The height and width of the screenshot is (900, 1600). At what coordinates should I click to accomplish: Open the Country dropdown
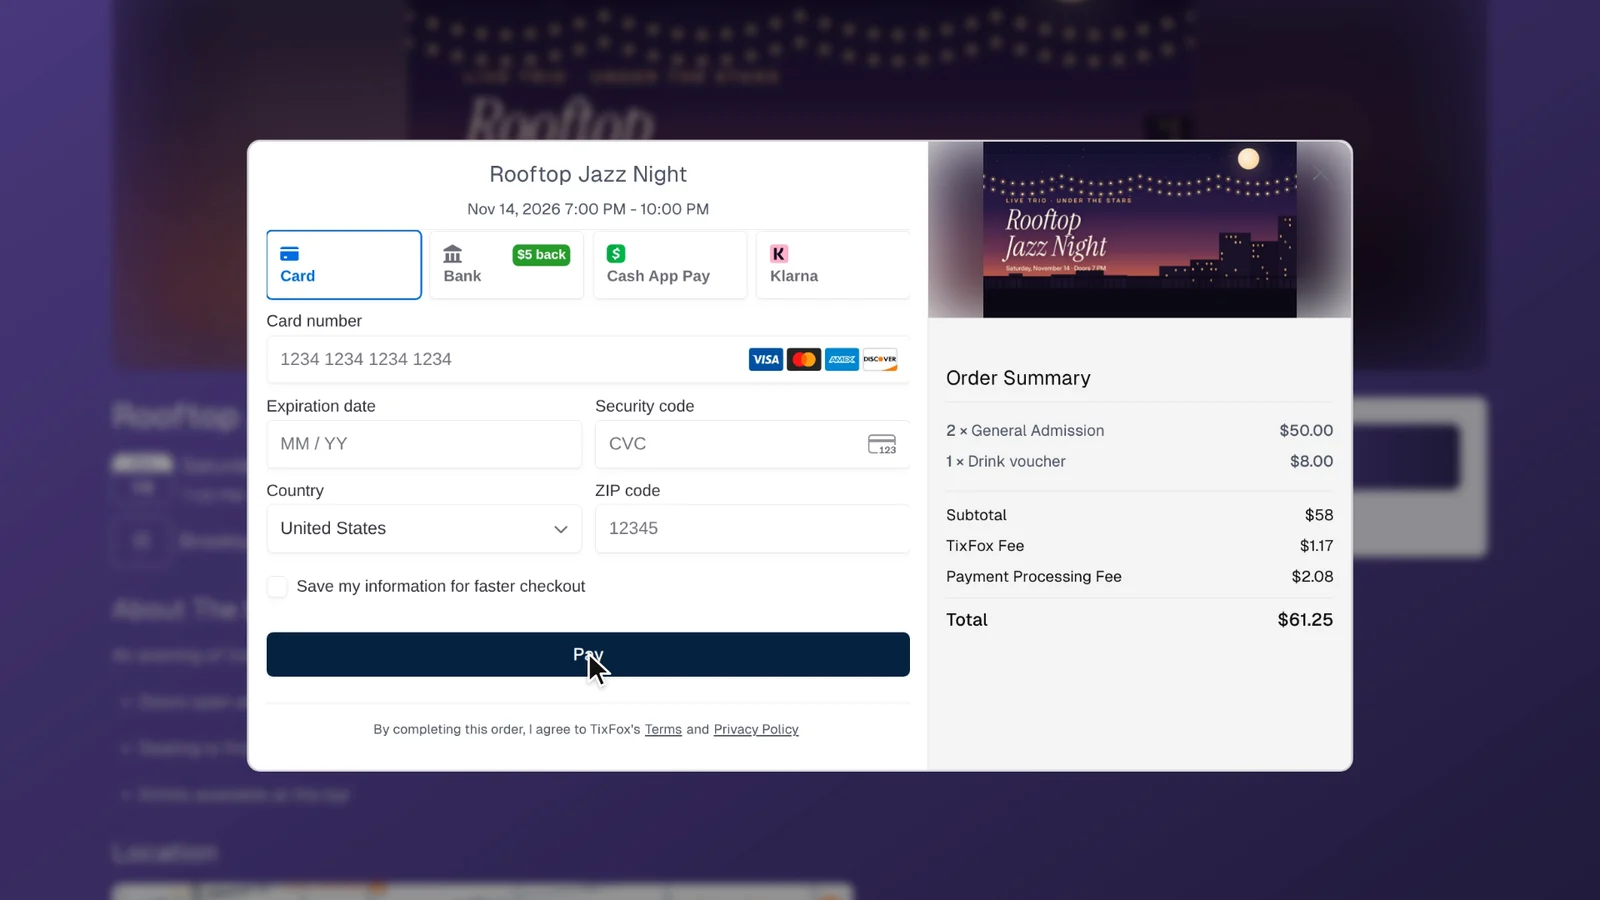(424, 528)
